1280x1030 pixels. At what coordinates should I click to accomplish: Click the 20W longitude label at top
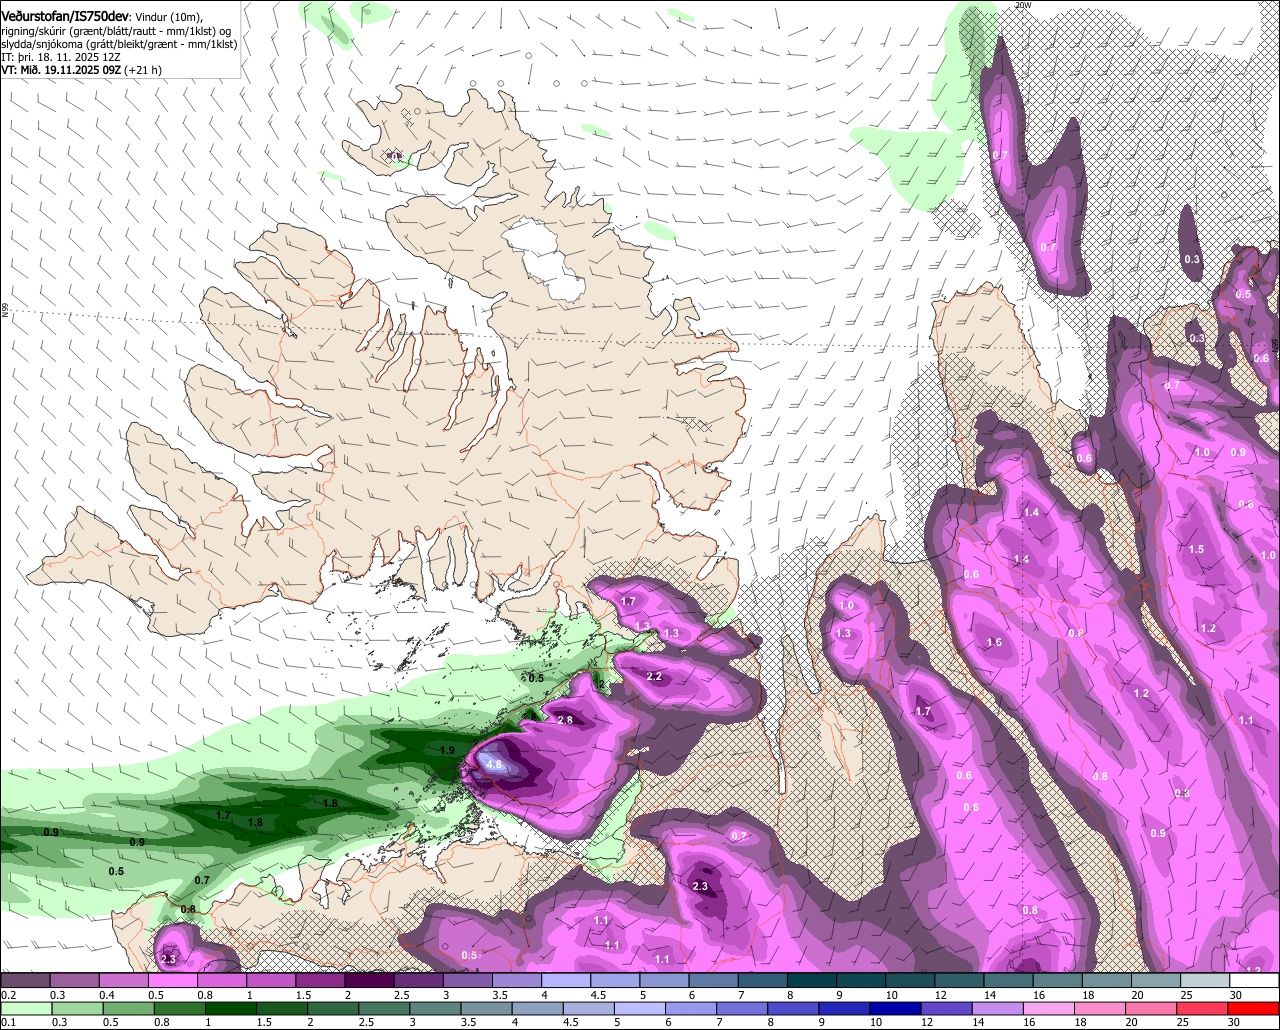(1022, 5)
